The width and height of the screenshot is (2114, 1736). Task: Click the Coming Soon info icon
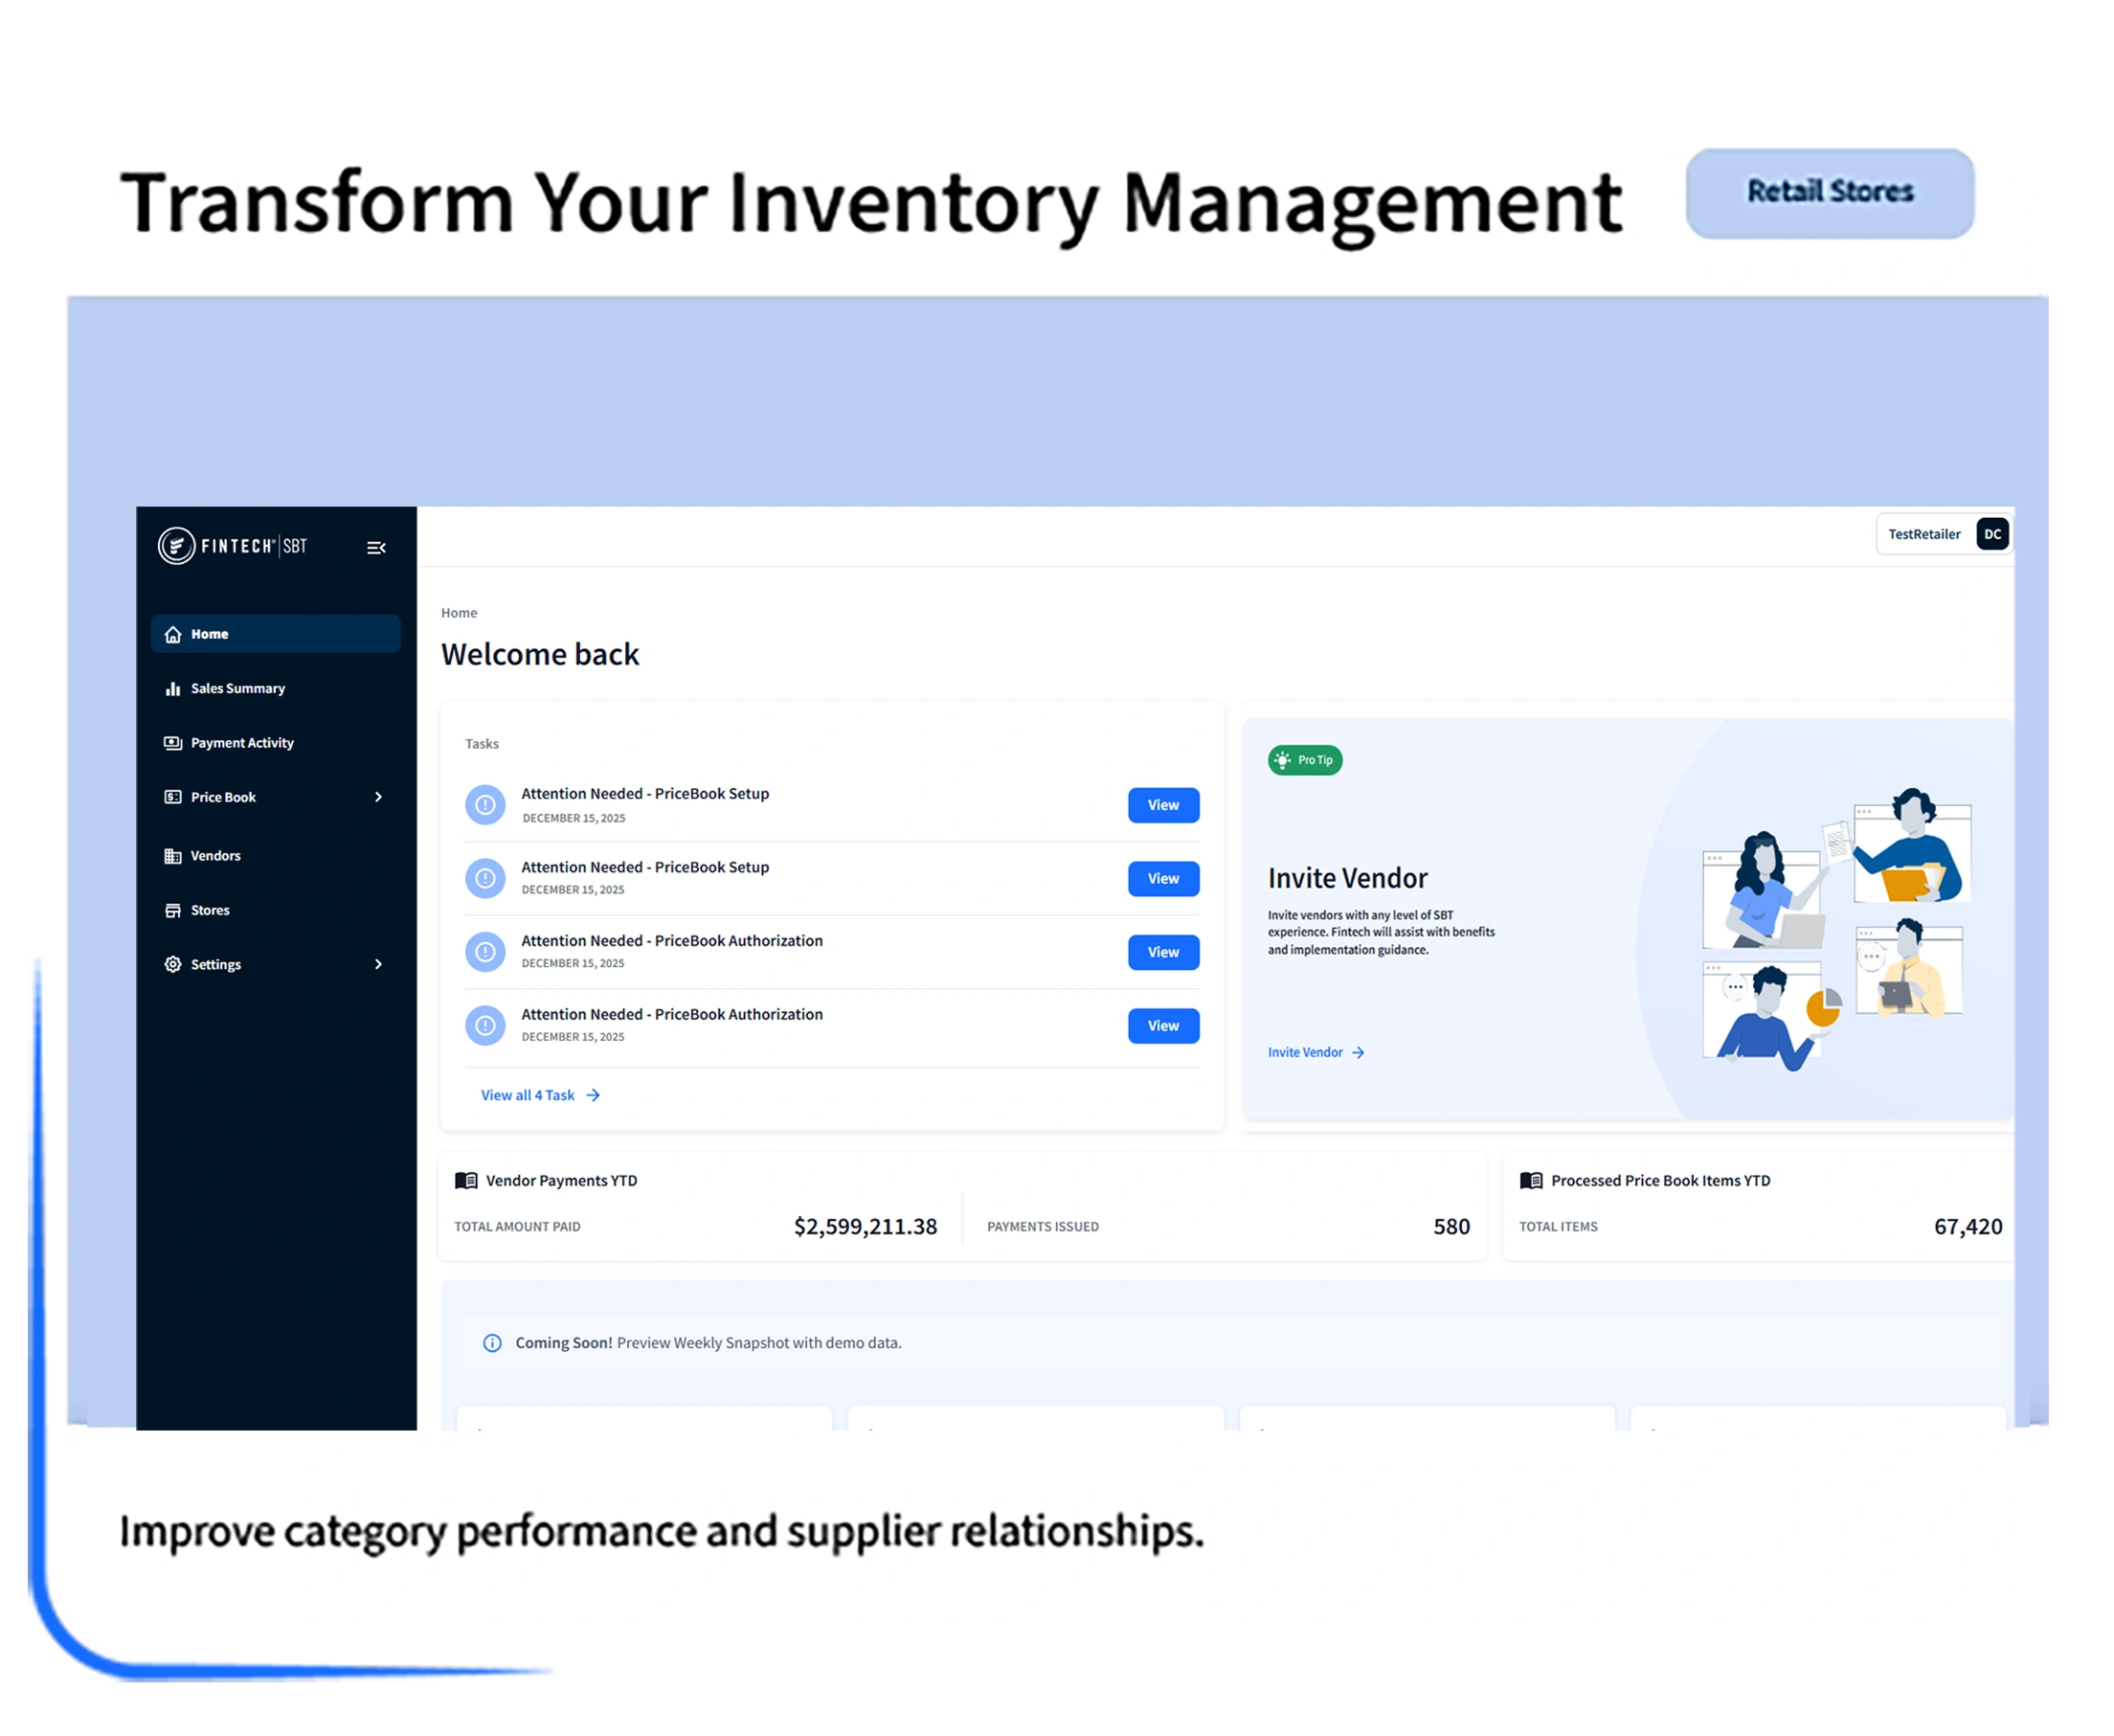click(492, 1343)
